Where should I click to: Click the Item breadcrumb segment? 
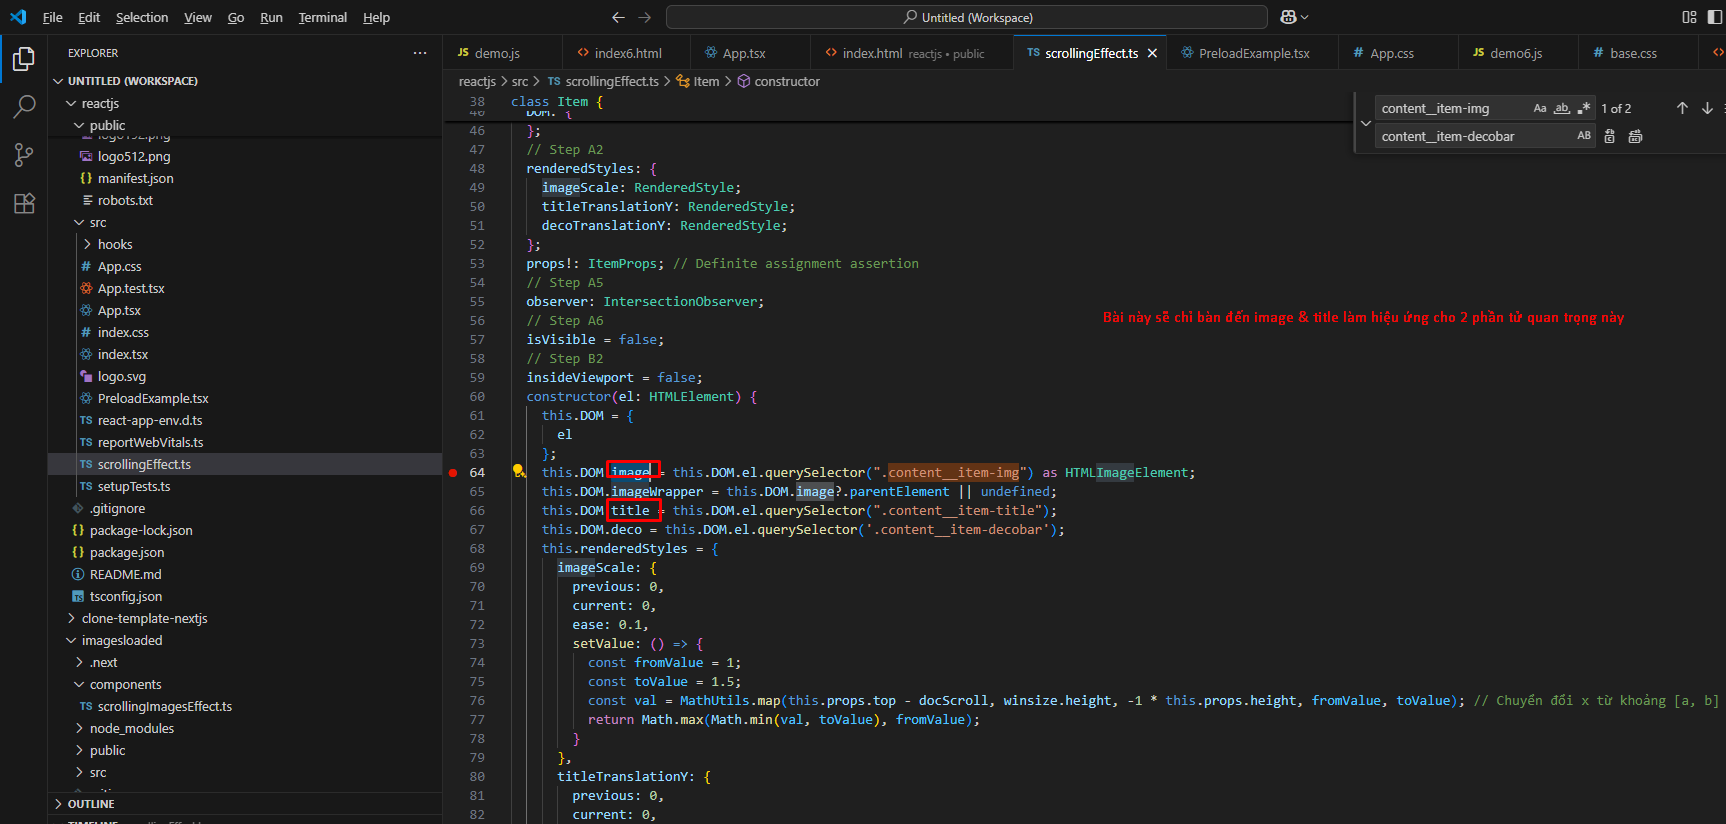click(706, 82)
